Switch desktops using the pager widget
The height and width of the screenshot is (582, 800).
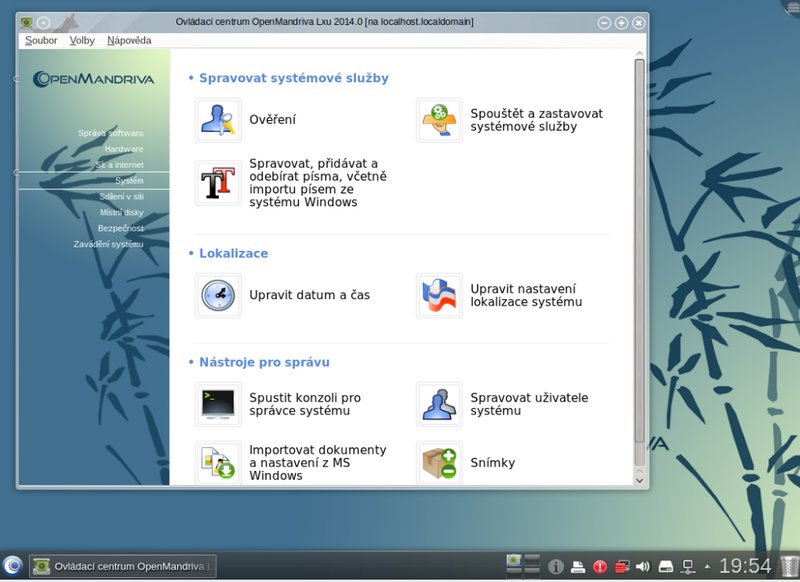coord(523,566)
